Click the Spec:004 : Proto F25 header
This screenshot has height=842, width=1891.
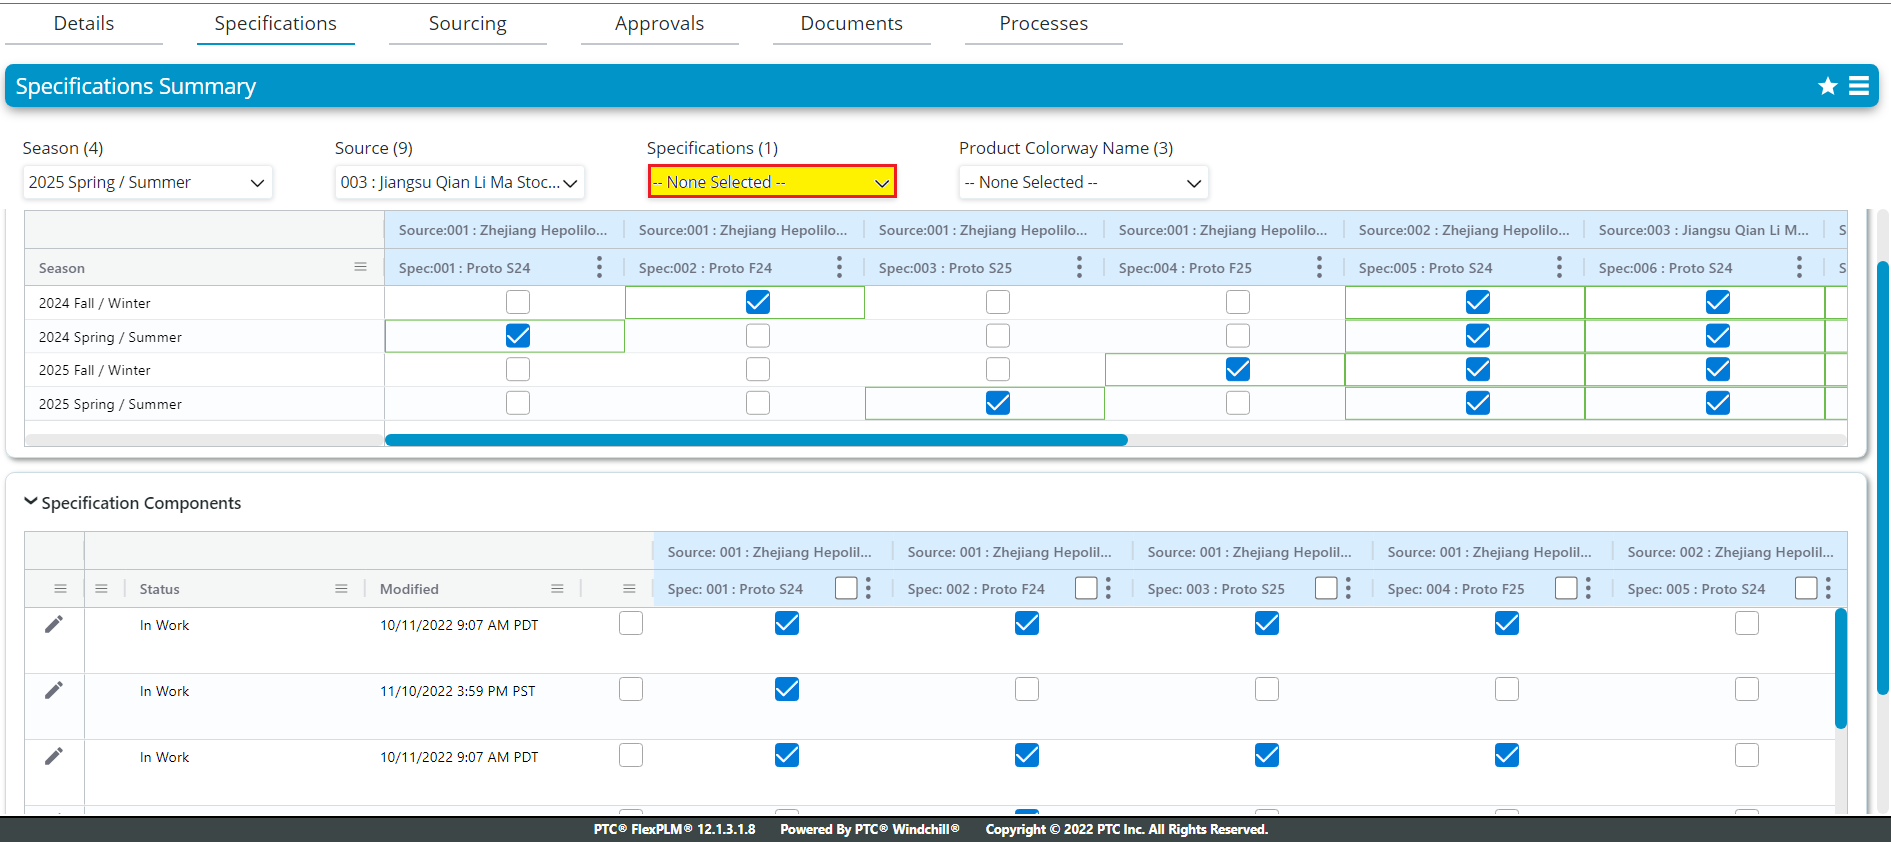1185,268
